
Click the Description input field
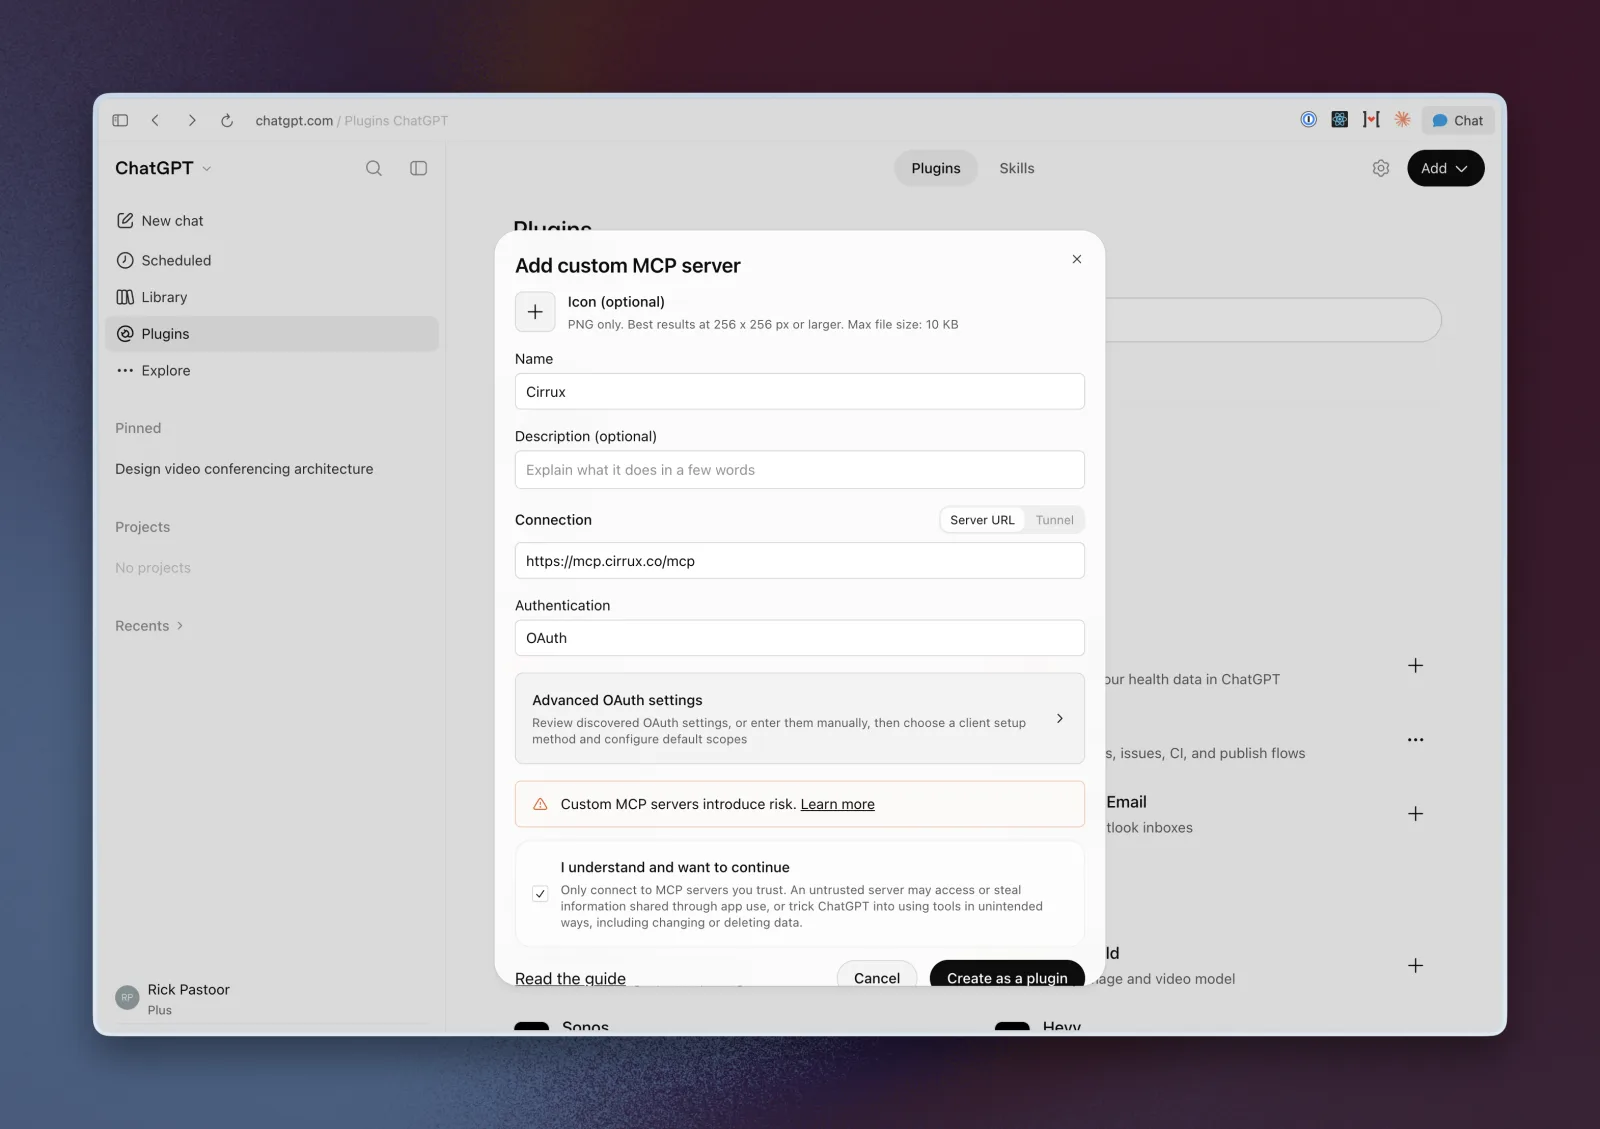pos(799,470)
